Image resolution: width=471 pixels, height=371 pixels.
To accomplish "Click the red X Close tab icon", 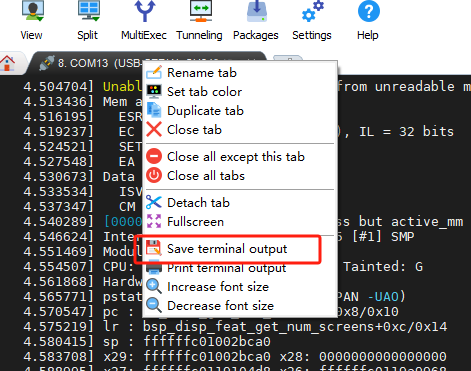I will tap(154, 129).
